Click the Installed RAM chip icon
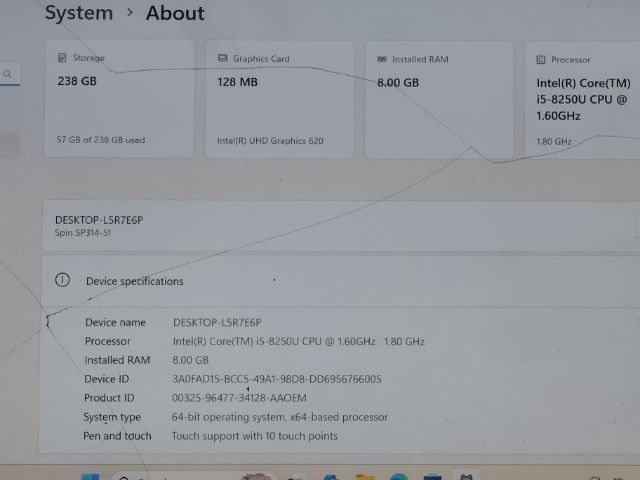640x480 pixels. pyautogui.click(x=382, y=60)
